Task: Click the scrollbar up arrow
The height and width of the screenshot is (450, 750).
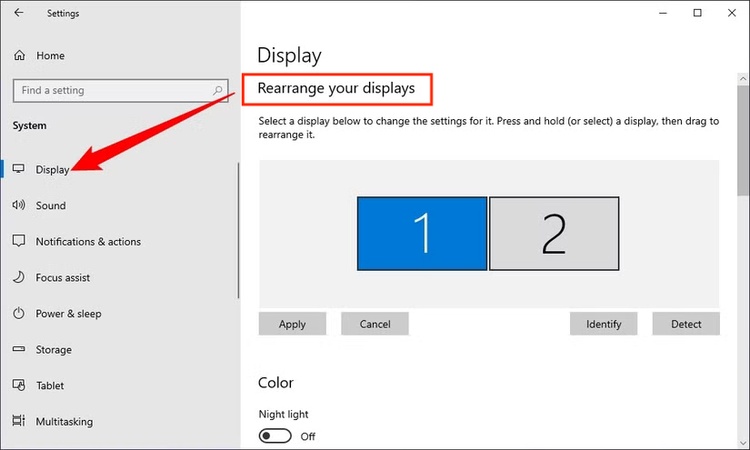Action: click(x=743, y=78)
